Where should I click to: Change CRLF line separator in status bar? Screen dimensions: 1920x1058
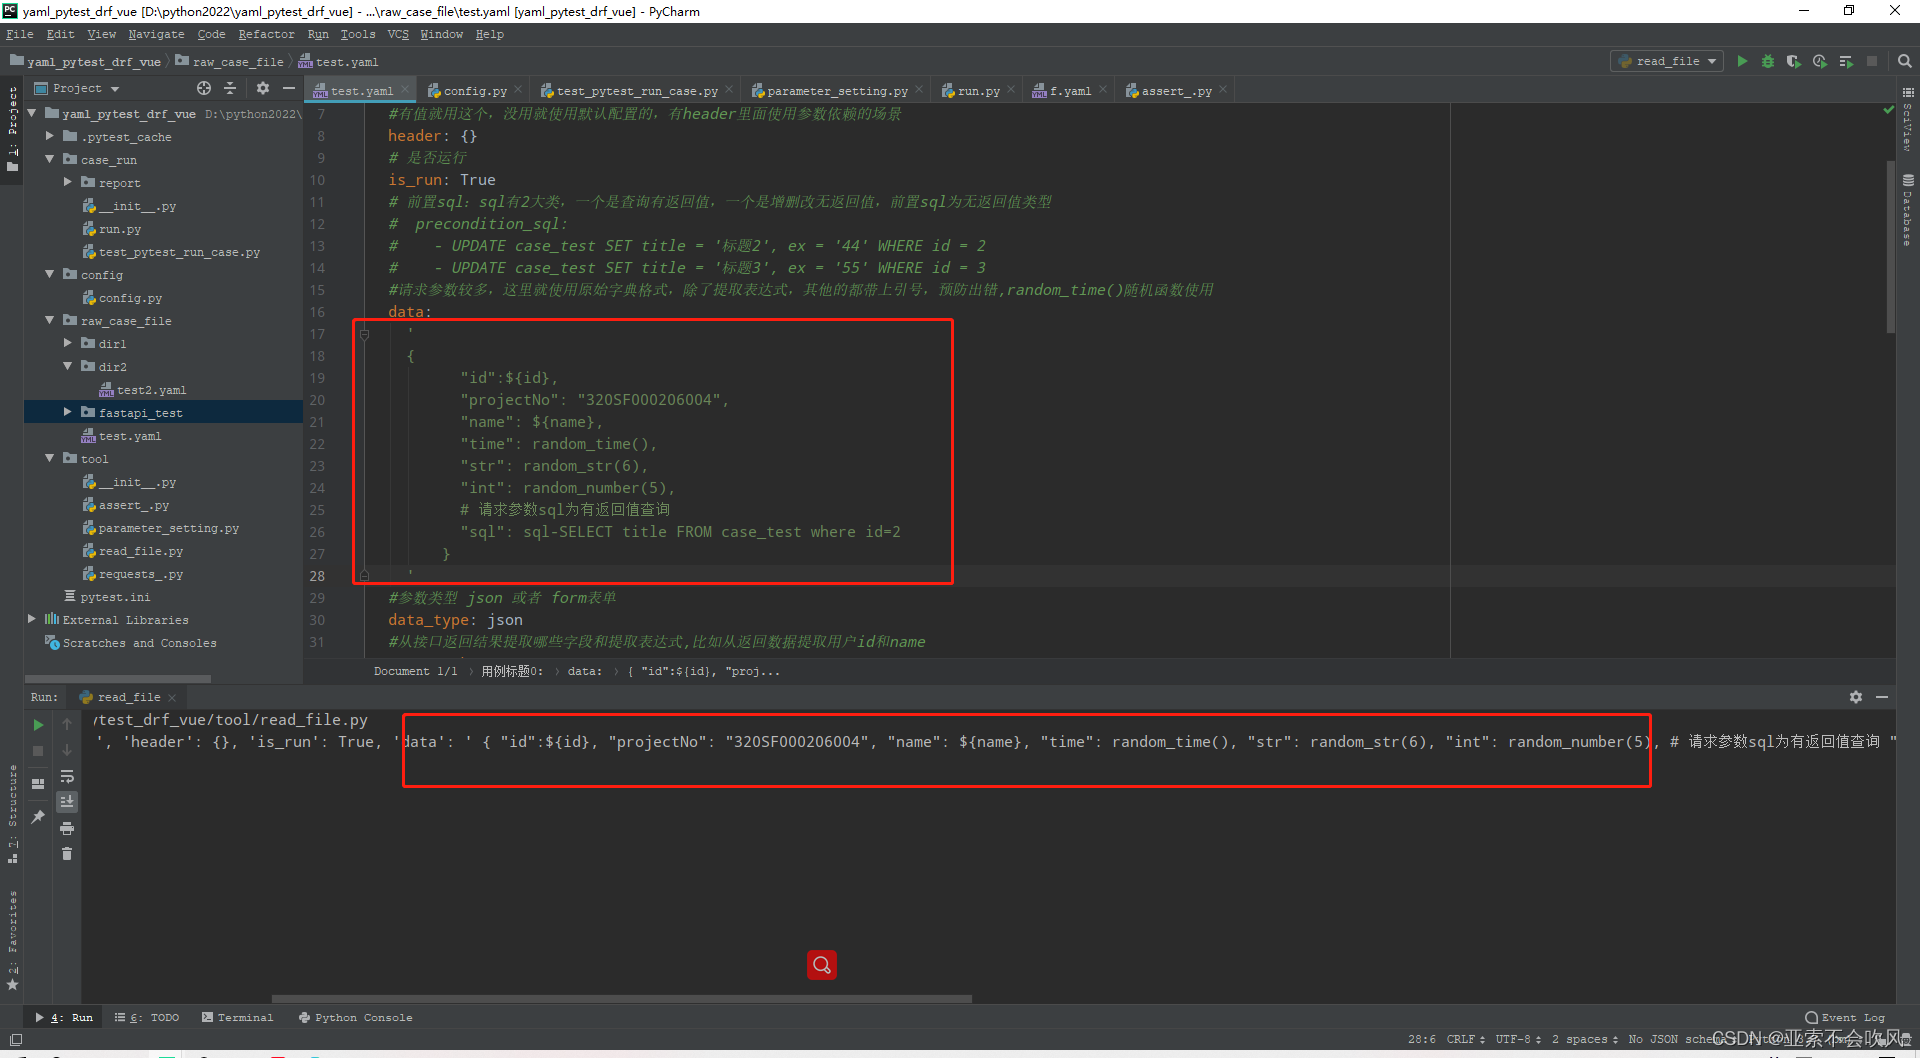tap(1465, 1040)
